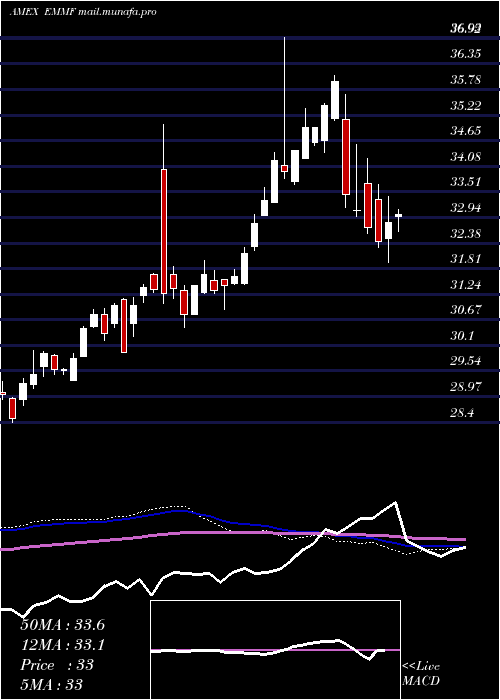
Task: Select the 28.97 price axis label
Action: point(466,386)
